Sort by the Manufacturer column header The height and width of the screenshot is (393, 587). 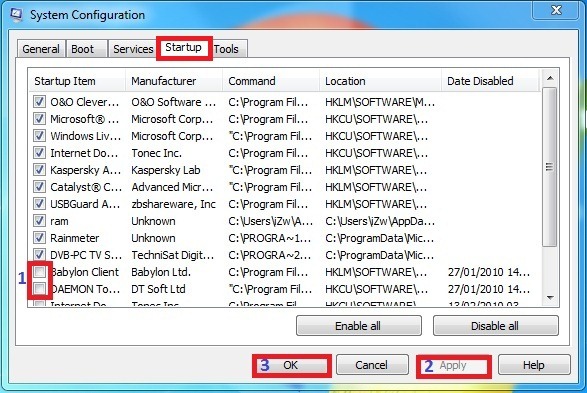point(174,81)
